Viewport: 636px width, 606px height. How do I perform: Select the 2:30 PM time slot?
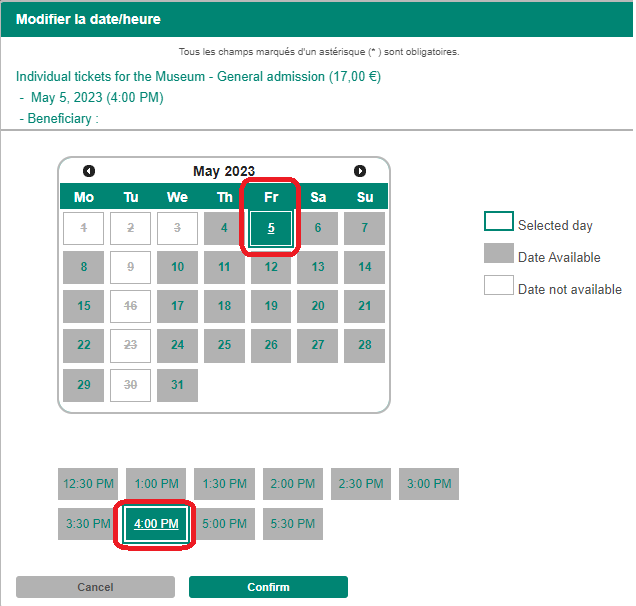coord(361,484)
